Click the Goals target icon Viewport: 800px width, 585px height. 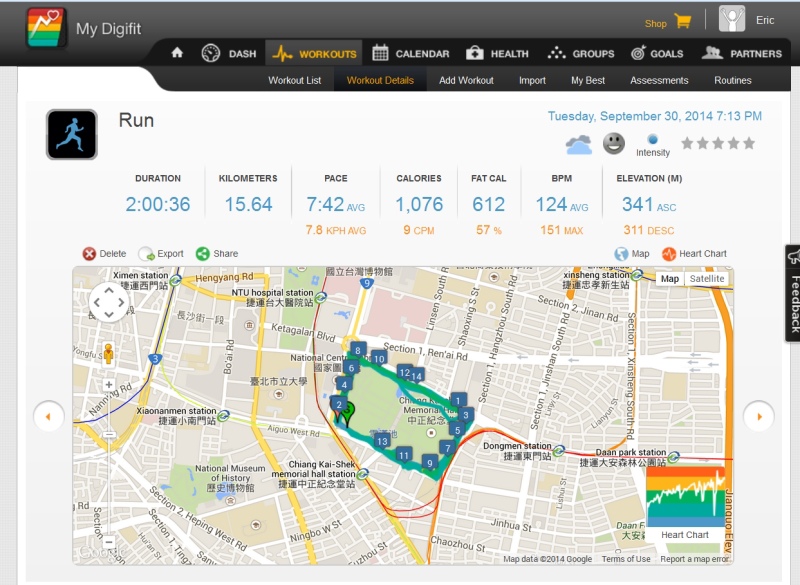(638, 53)
